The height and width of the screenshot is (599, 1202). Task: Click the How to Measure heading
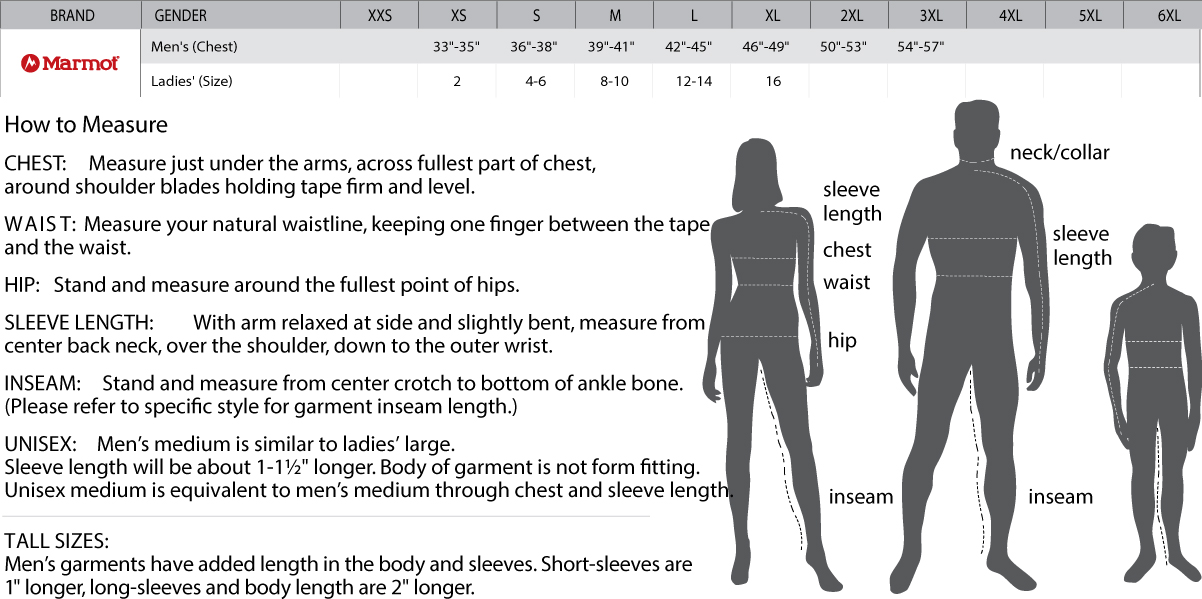tap(86, 125)
